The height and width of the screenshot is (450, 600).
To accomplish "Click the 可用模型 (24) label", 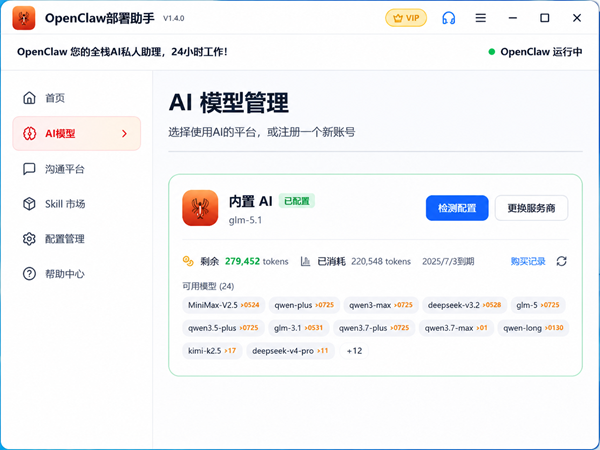I will pyautogui.click(x=208, y=286).
